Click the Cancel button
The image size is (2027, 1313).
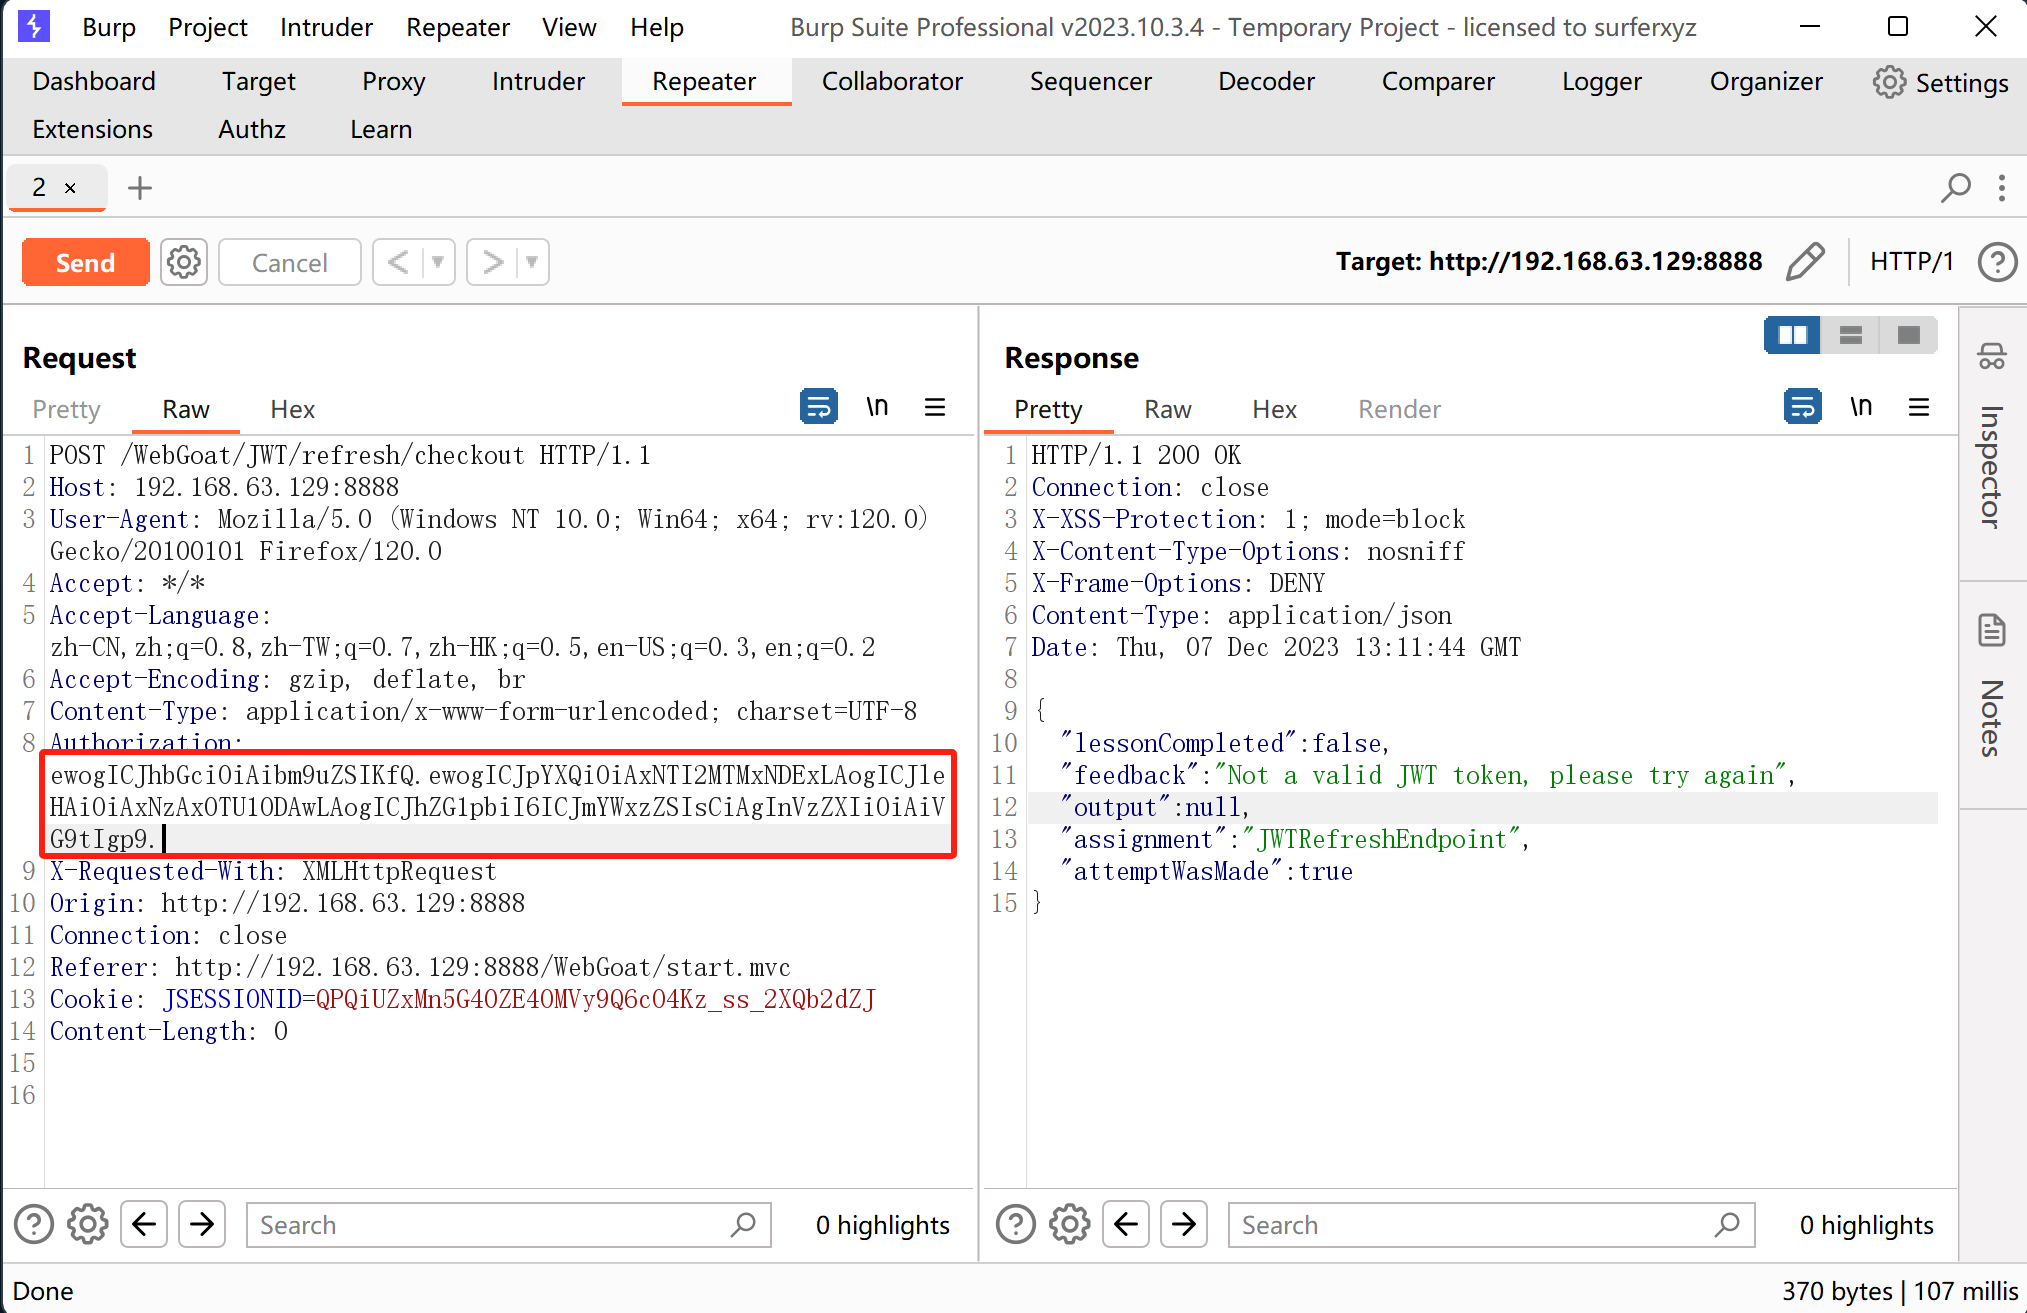[x=289, y=262]
